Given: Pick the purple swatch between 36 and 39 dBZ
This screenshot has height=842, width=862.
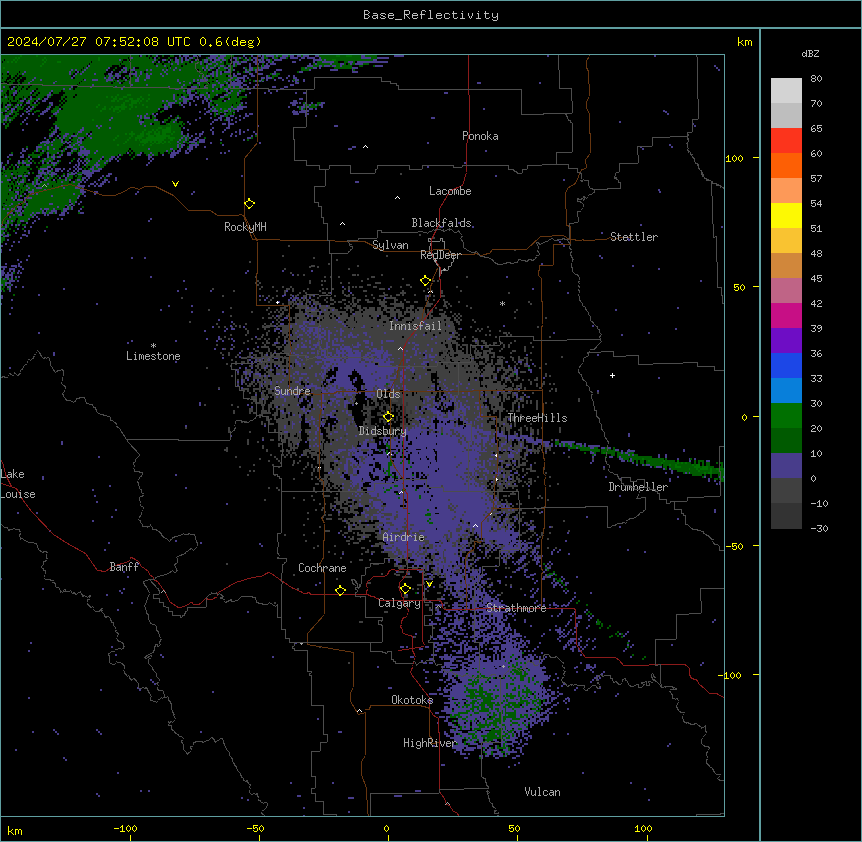Looking at the screenshot, I should tap(786, 341).
